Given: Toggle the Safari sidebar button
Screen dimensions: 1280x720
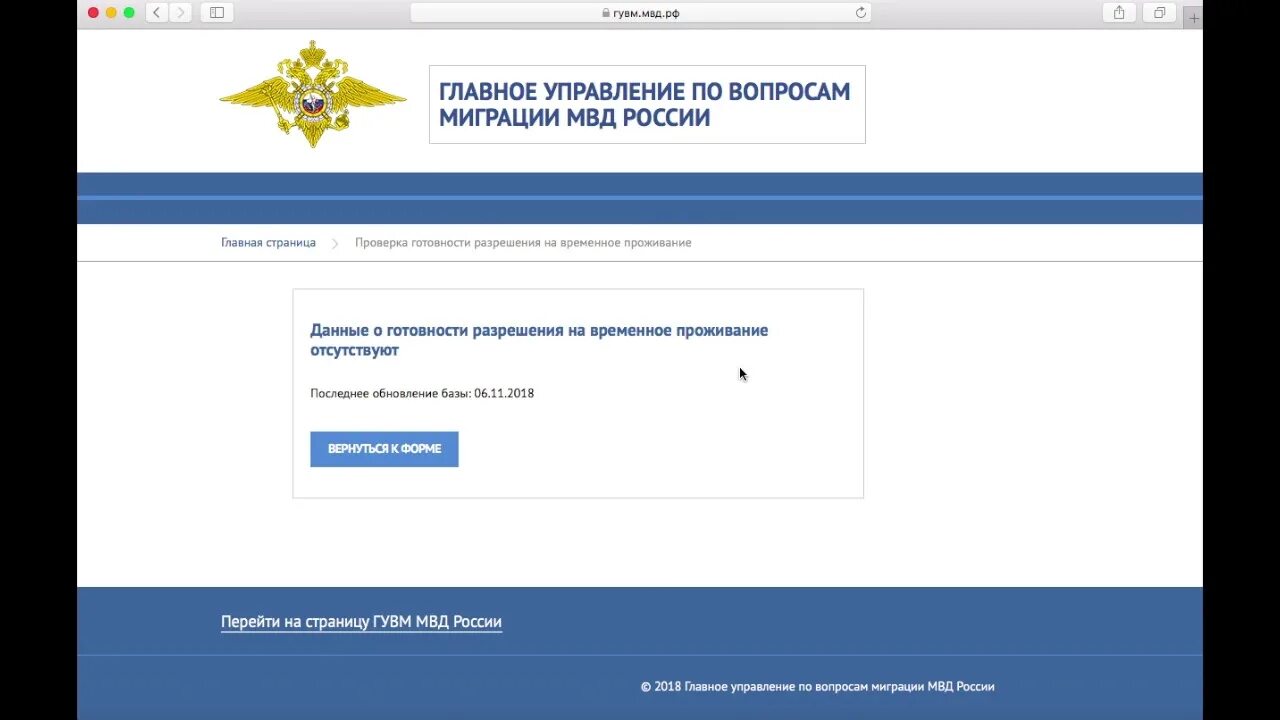Looking at the screenshot, I should (x=216, y=13).
